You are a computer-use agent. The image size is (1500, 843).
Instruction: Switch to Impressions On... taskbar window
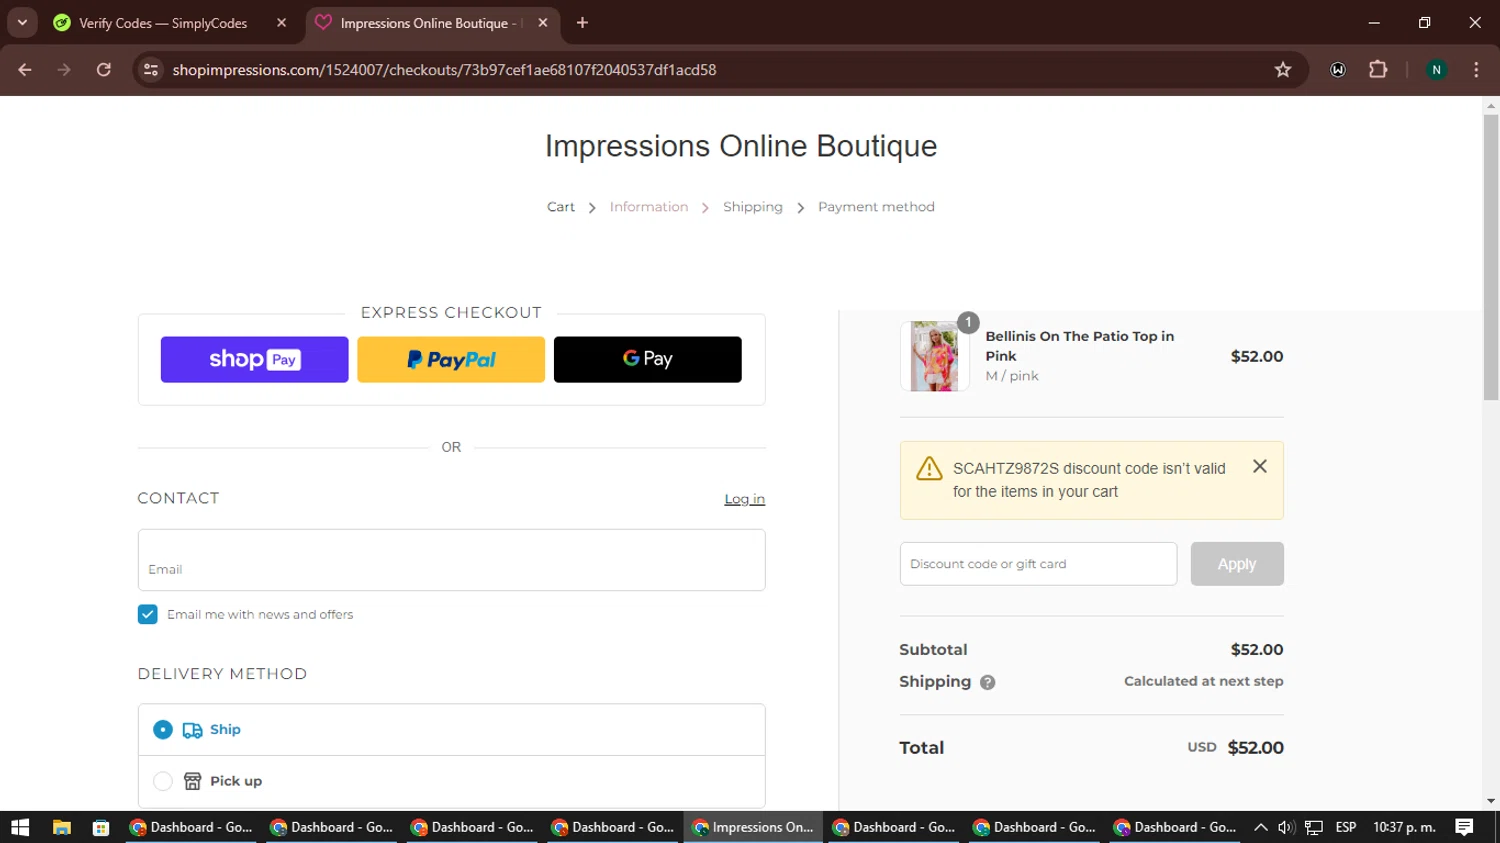point(754,827)
